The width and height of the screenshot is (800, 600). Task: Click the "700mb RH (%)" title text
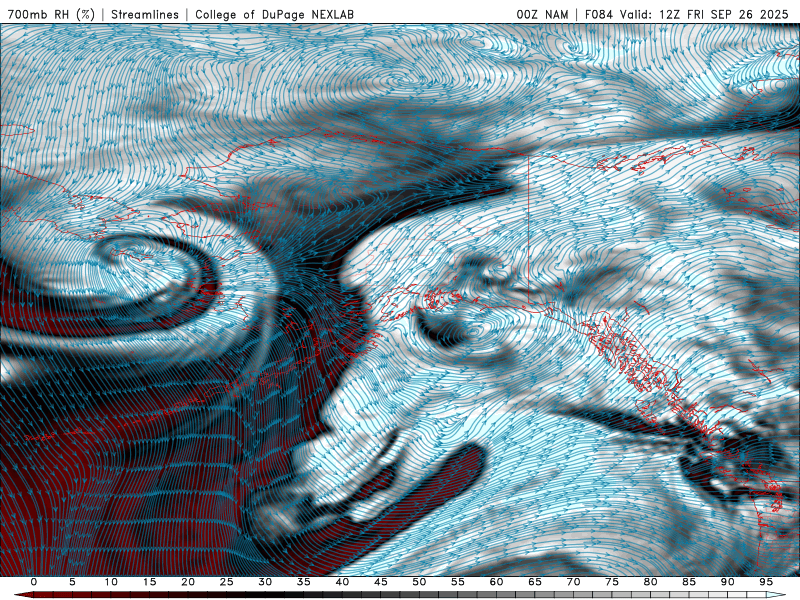(52, 14)
